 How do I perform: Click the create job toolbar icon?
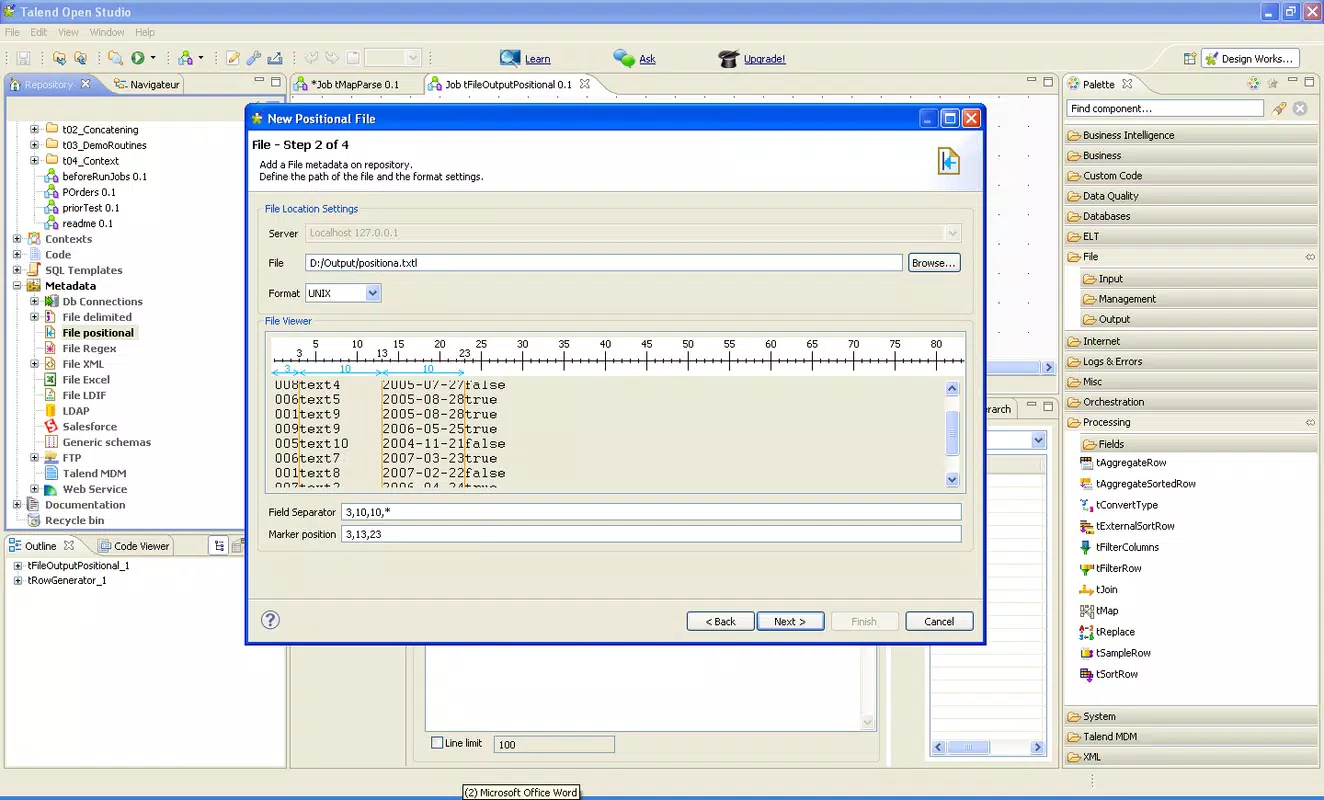186,58
